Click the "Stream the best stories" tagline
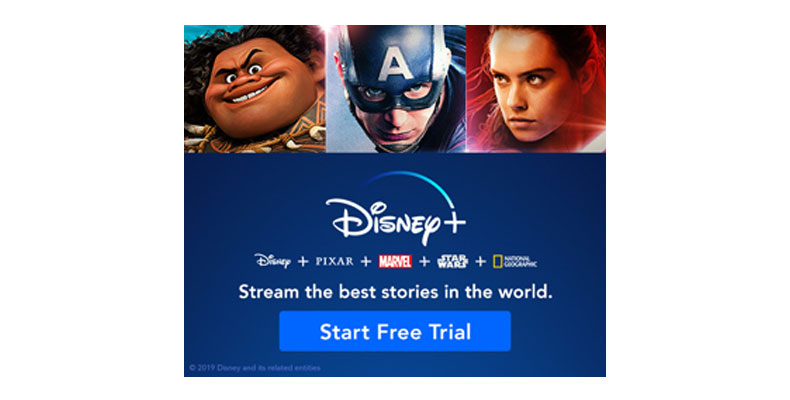The width and height of the screenshot is (790, 400). 395,292
